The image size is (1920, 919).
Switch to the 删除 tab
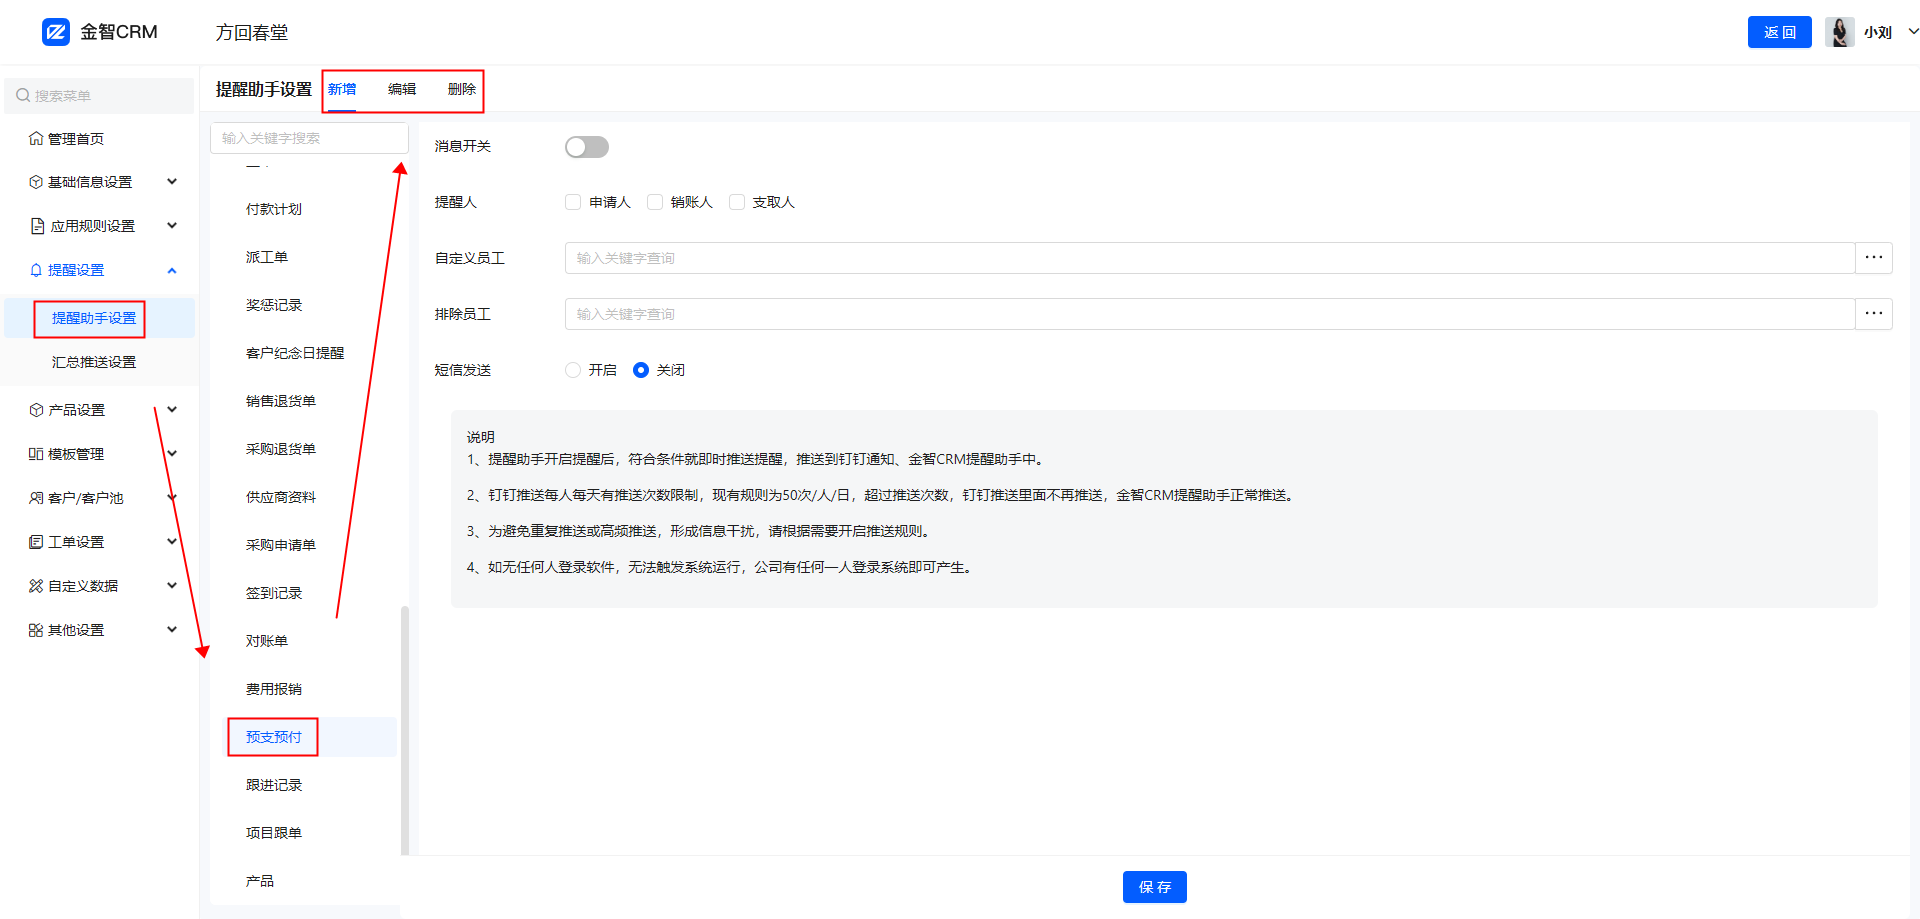coord(462,89)
